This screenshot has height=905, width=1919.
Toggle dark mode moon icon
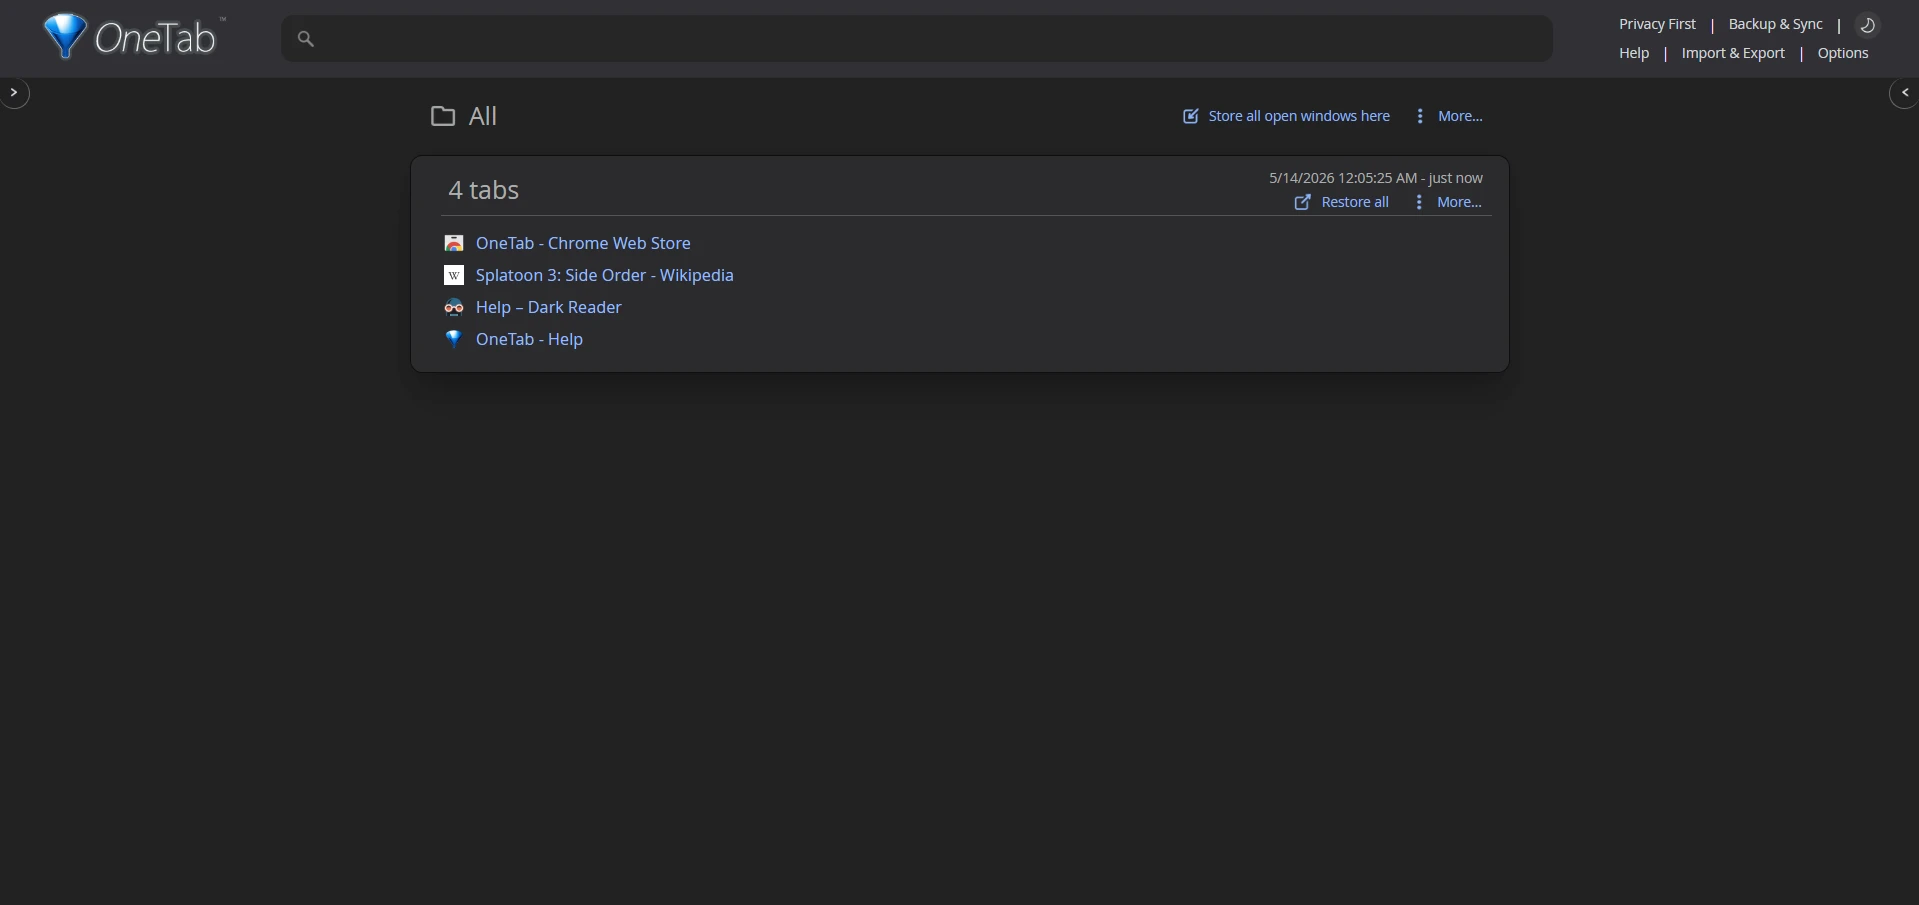pyautogui.click(x=1867, y=25)
